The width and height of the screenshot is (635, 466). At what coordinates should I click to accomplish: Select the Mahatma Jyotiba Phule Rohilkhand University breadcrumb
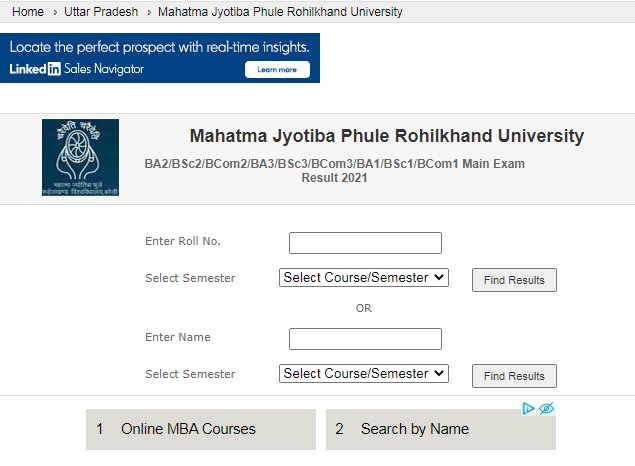click(x=280, y=12)
